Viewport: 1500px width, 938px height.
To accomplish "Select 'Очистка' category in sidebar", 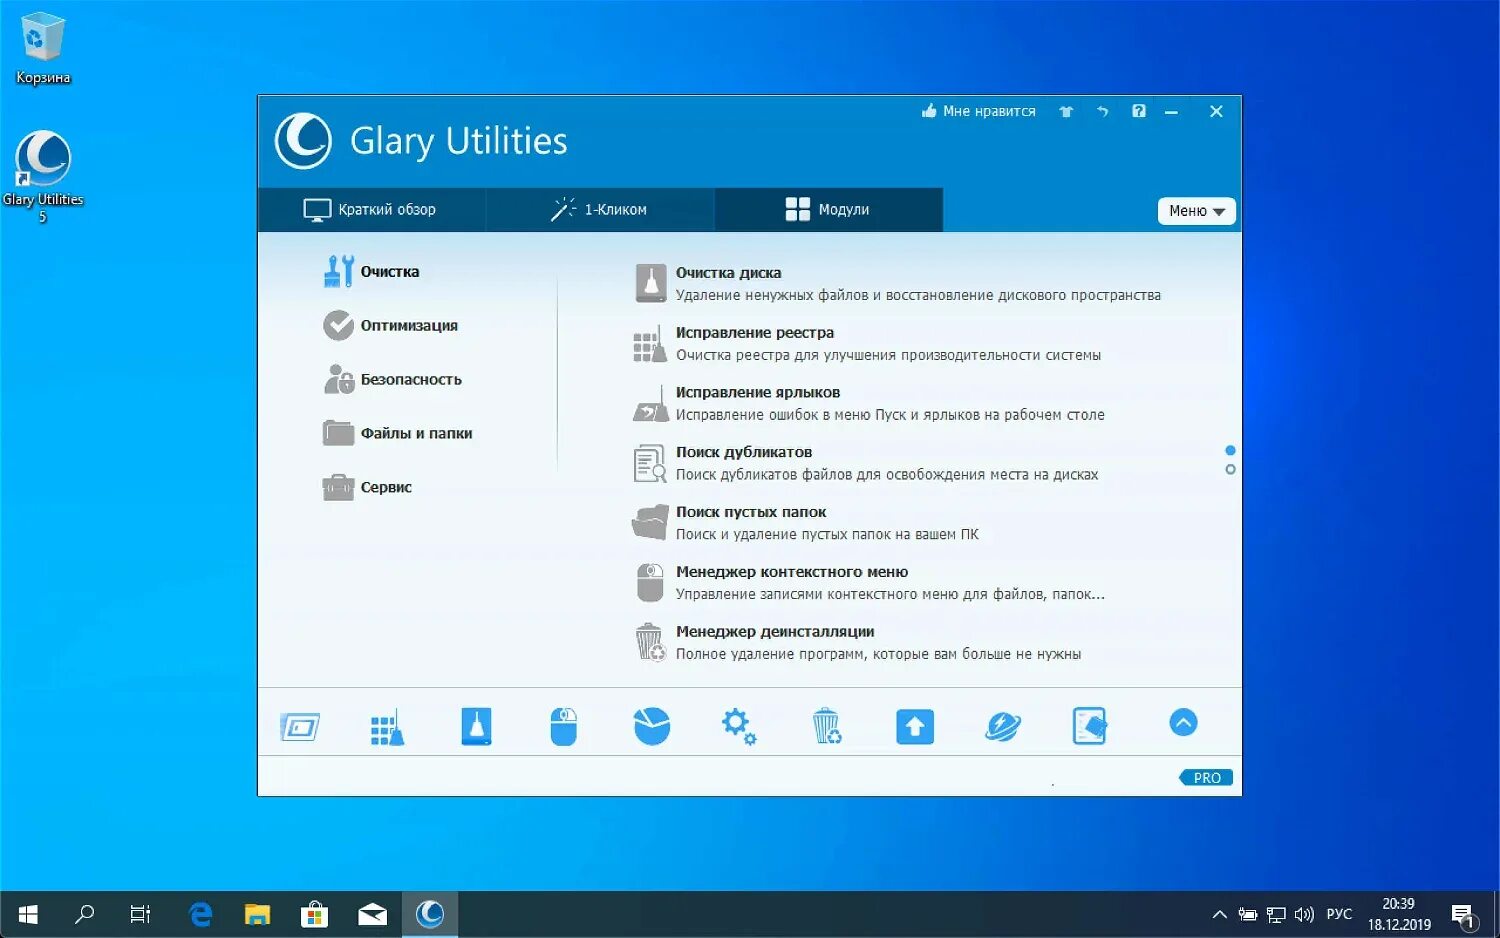I will click(372, 272).
